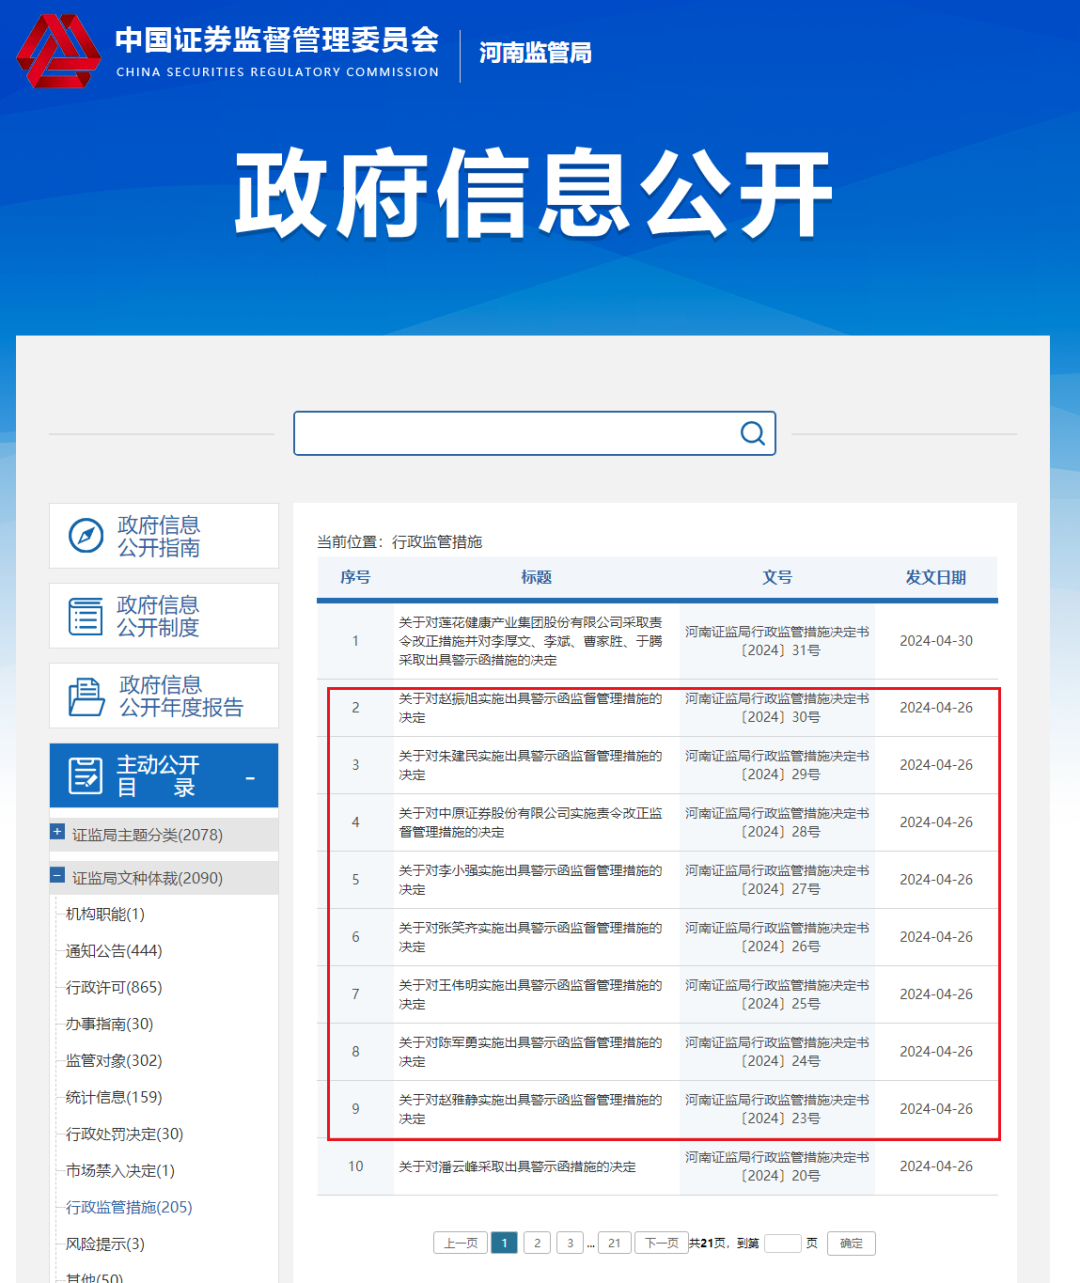Open the 中原证券 责令改正 decision link
Screen dimensions: 1080x1283
(530, 822)
